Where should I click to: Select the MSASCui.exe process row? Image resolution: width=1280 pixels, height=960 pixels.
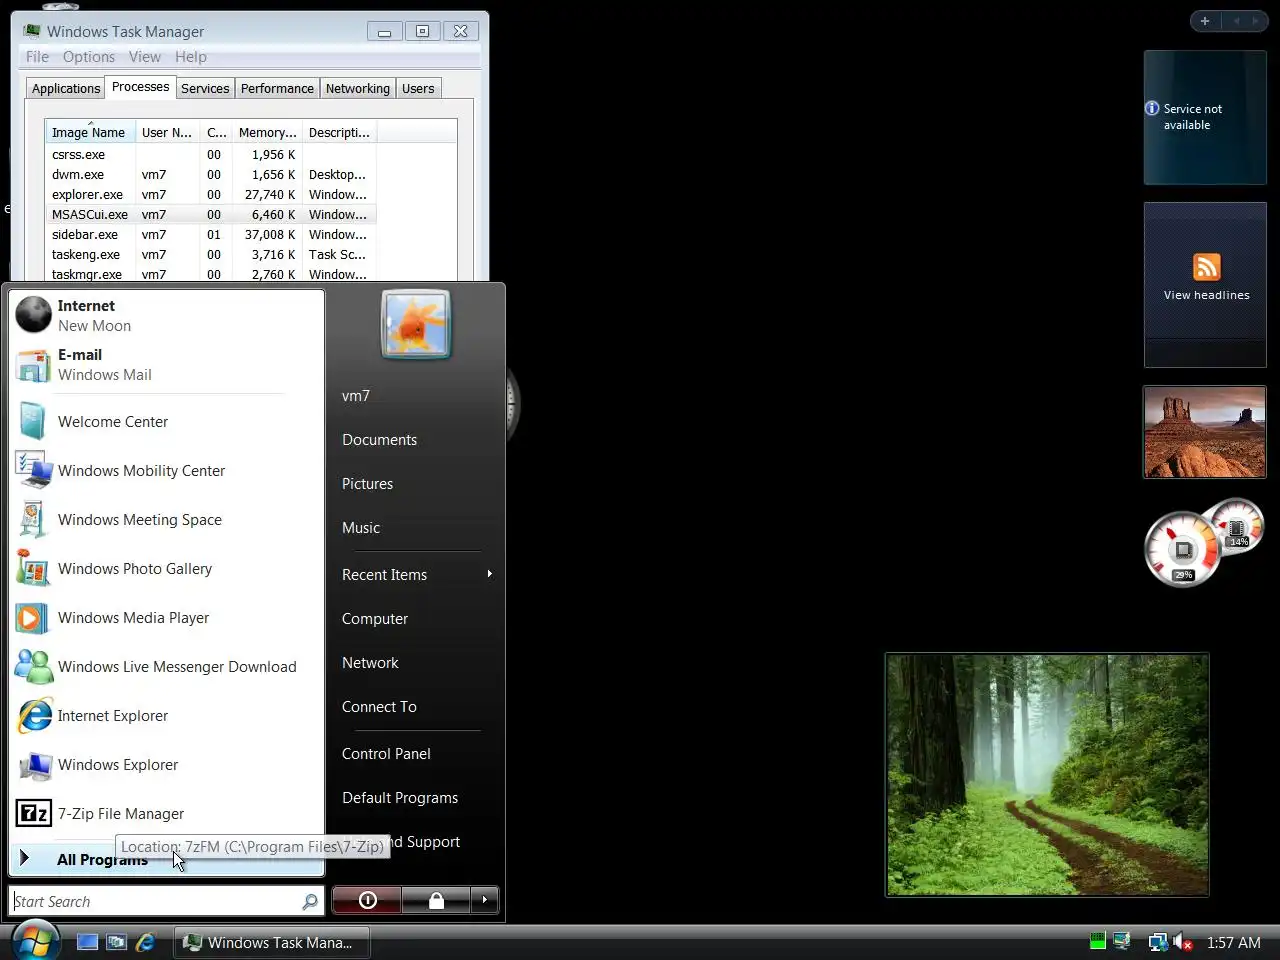click(x=211, y=214)
